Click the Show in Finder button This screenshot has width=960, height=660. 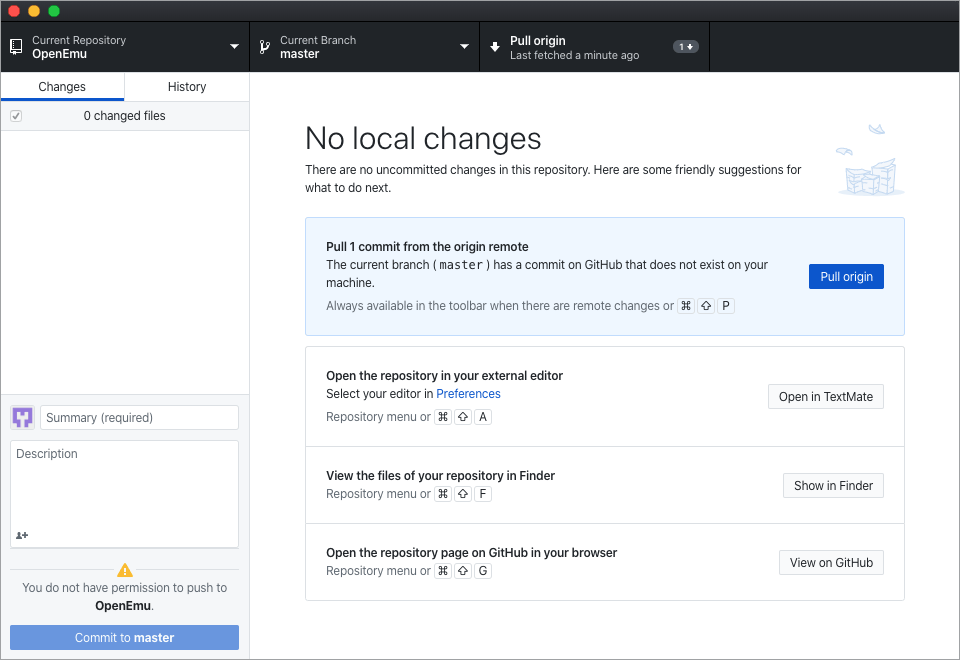[833, 486]
